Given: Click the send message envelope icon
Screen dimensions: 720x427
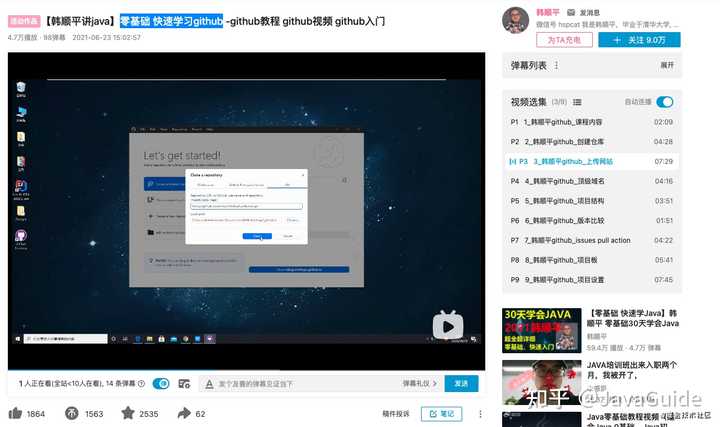Looking at the screenshot, I should click(571, 12).
